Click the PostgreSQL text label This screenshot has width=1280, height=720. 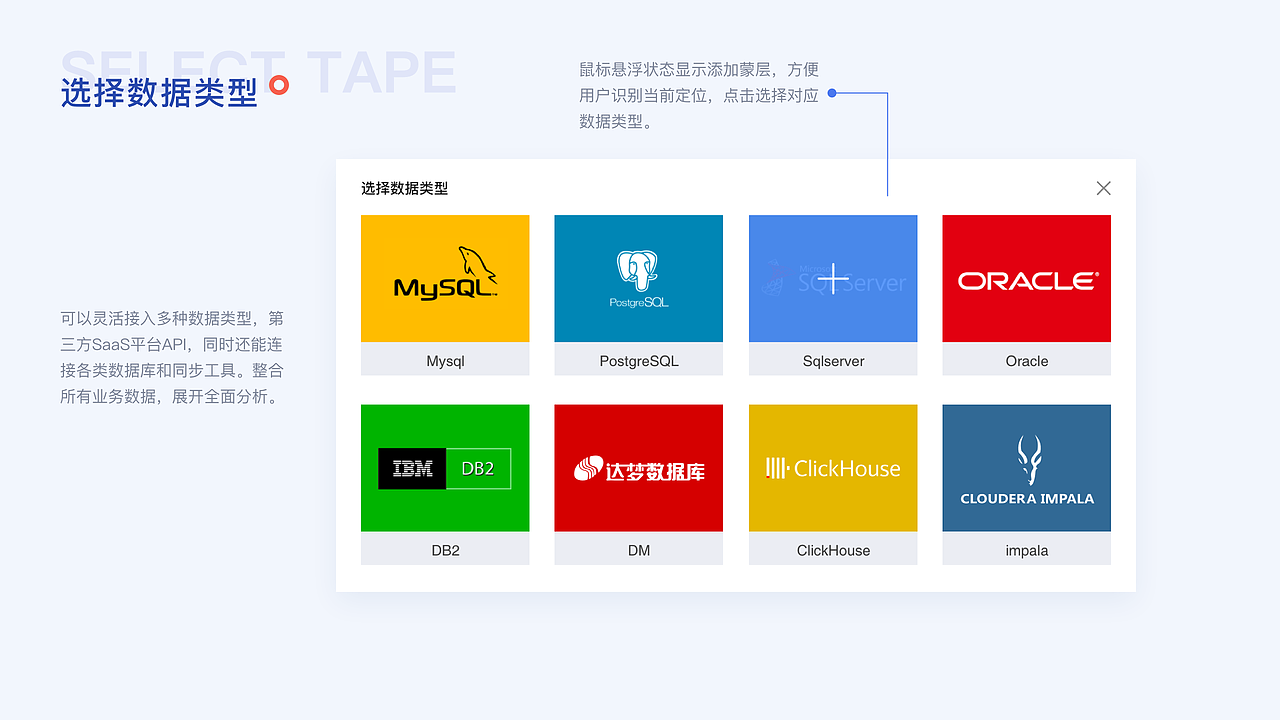[638, 360]
